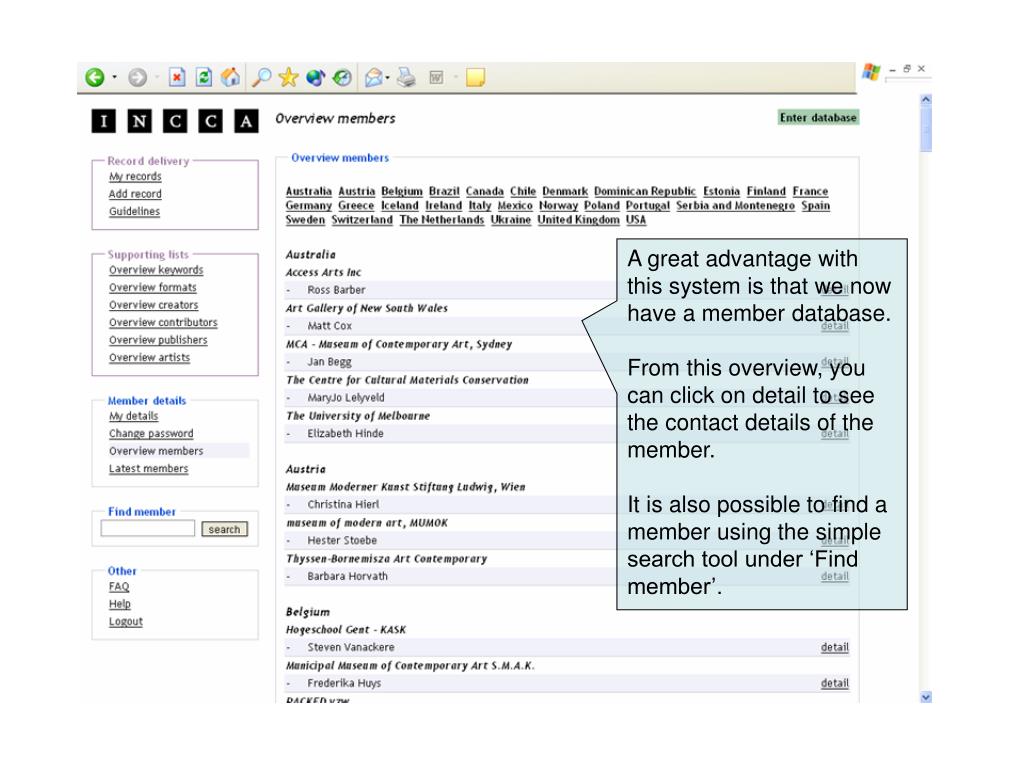Viewport: 1024px width, 768px height.
Task: Open the Change password link
Action: [152, 434]
